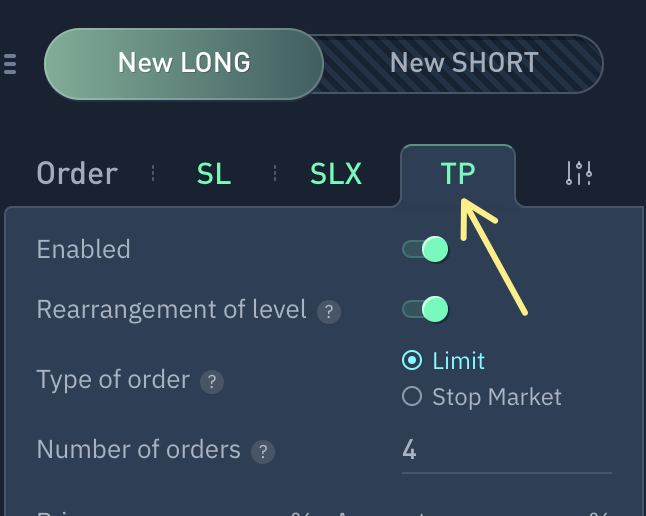
Task: Disable the Enabled toggle switch
Action: click(425, 249)
